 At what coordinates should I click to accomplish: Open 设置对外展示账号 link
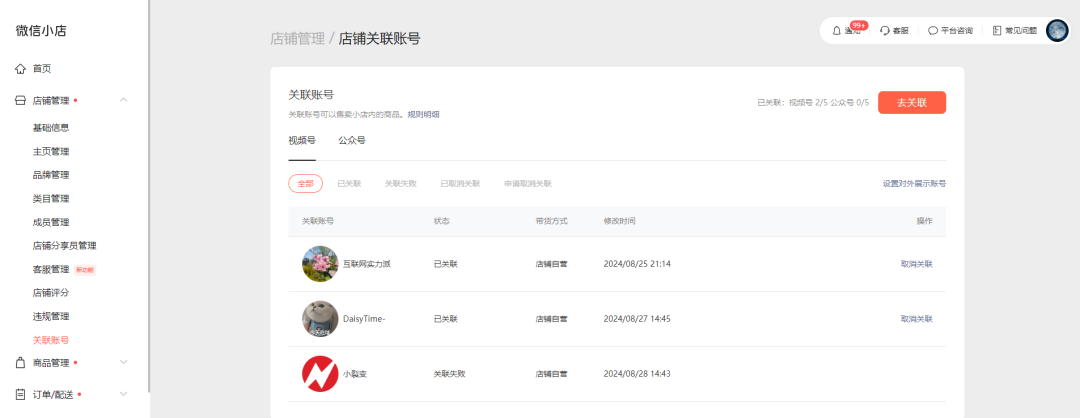(914, 184)
